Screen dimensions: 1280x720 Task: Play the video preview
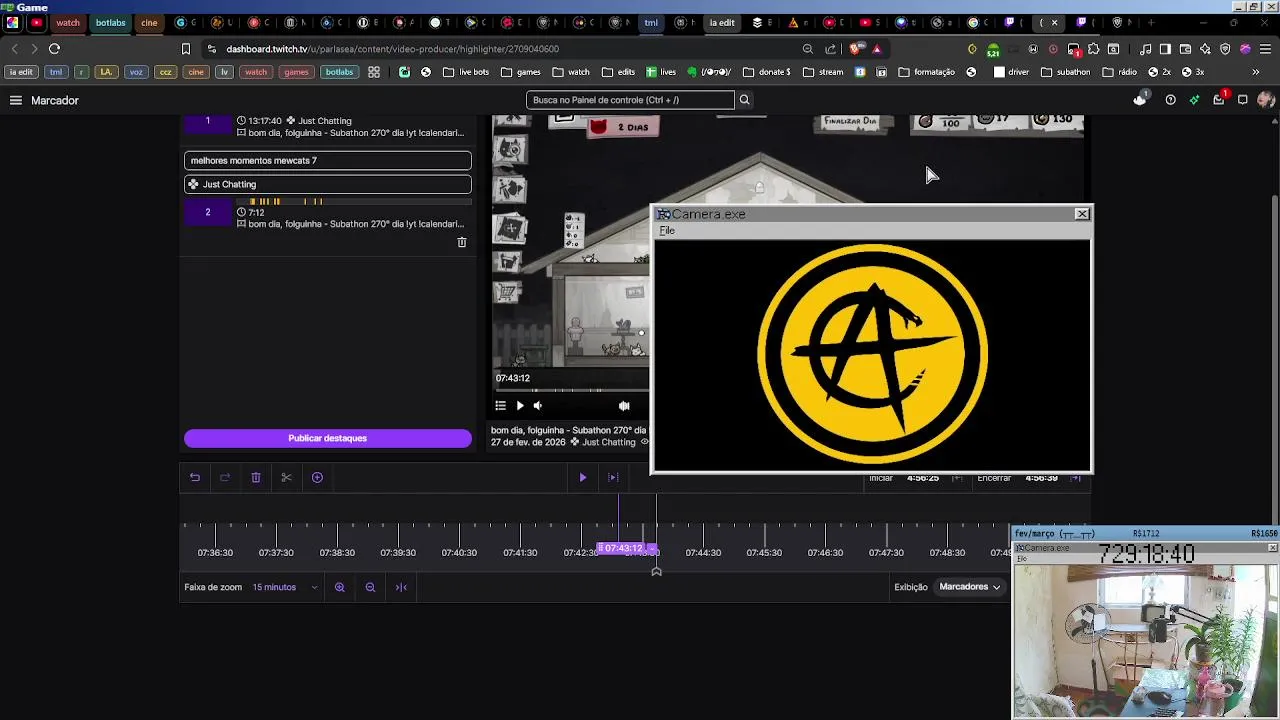click(x=520, y=406)
